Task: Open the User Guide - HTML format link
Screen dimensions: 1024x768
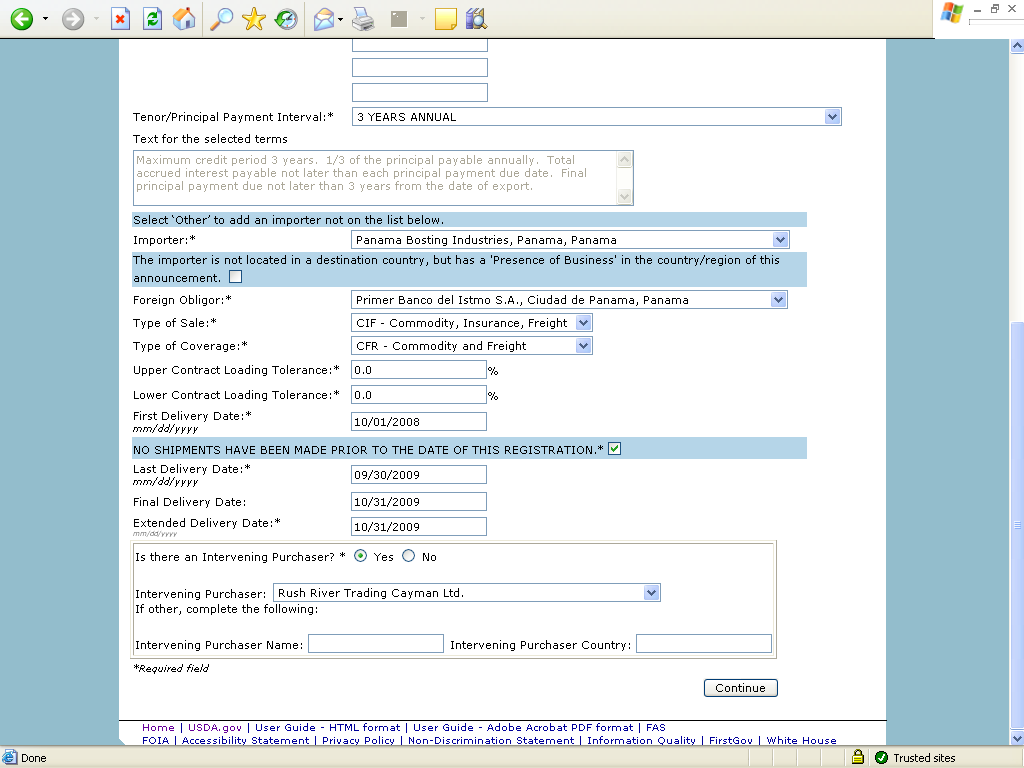Action: click(328, 728)
